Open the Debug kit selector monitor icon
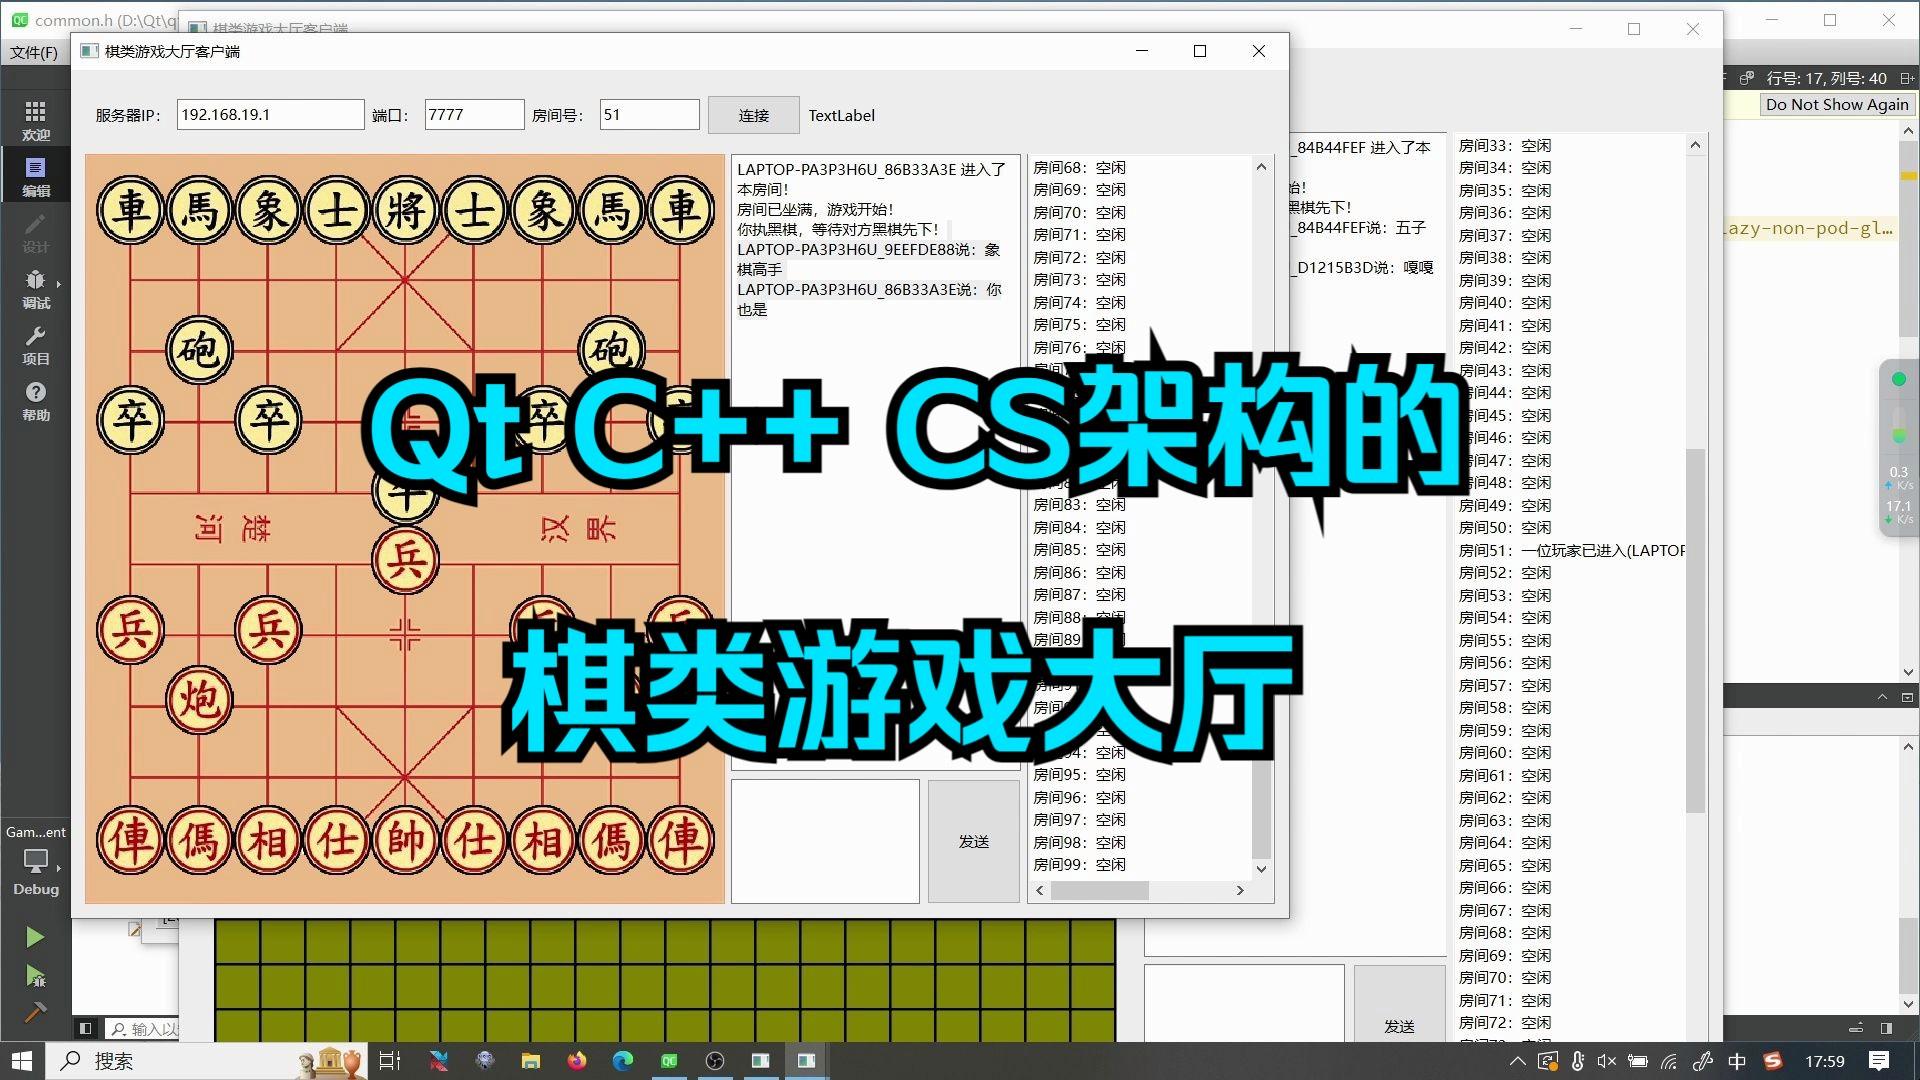1920x1080 pixels. [x=36, y=861]
